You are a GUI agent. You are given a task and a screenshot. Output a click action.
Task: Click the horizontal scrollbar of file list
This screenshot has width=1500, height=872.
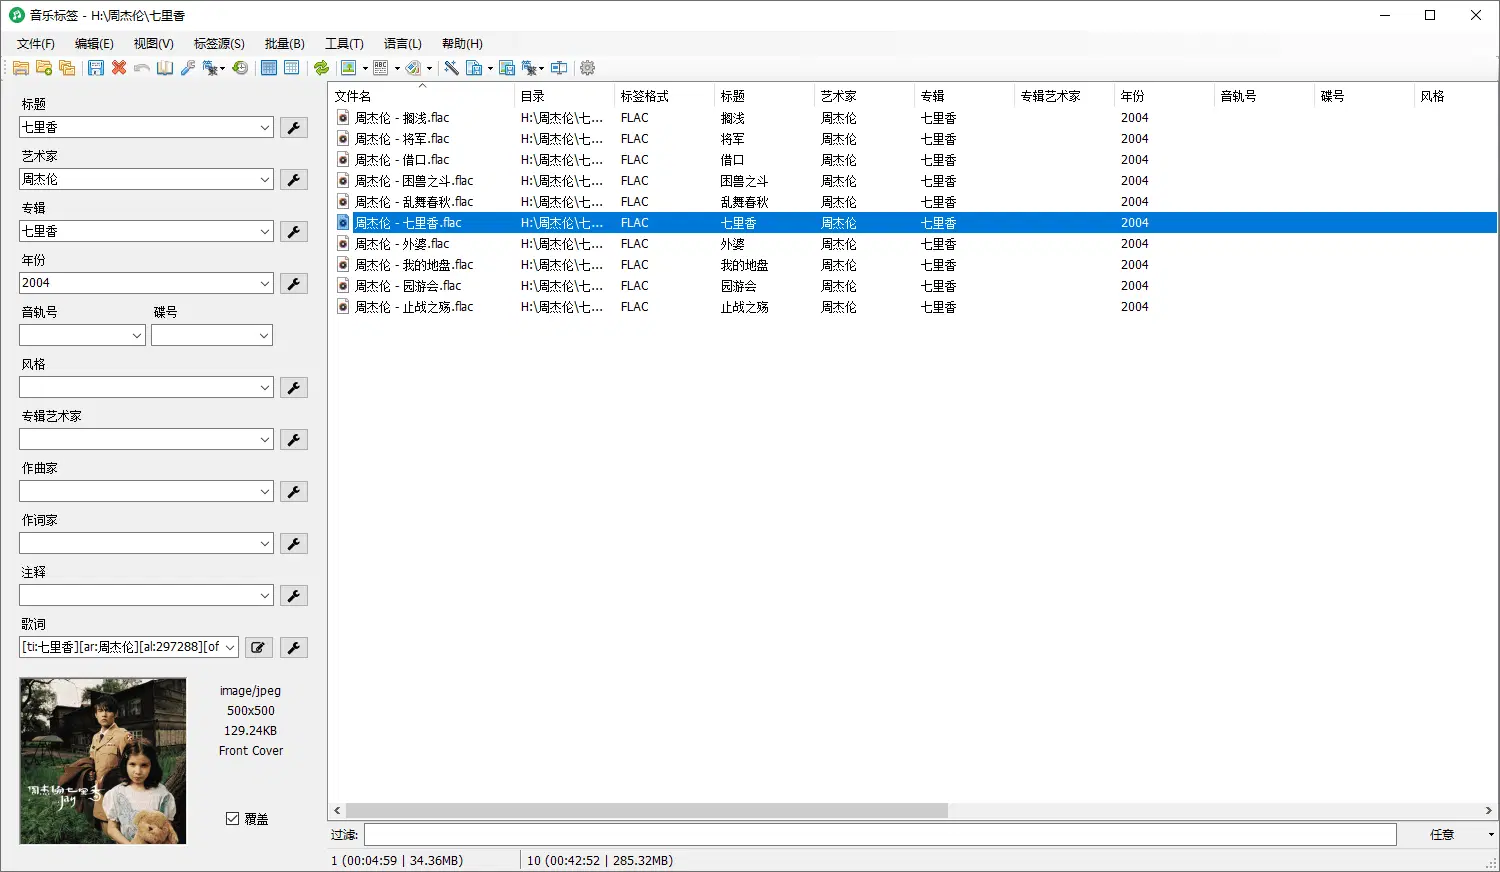click(x=647, y=811)
